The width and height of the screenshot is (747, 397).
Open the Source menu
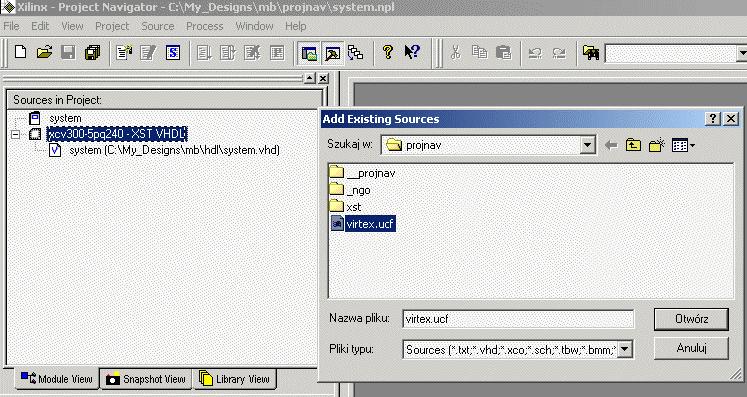158,26
